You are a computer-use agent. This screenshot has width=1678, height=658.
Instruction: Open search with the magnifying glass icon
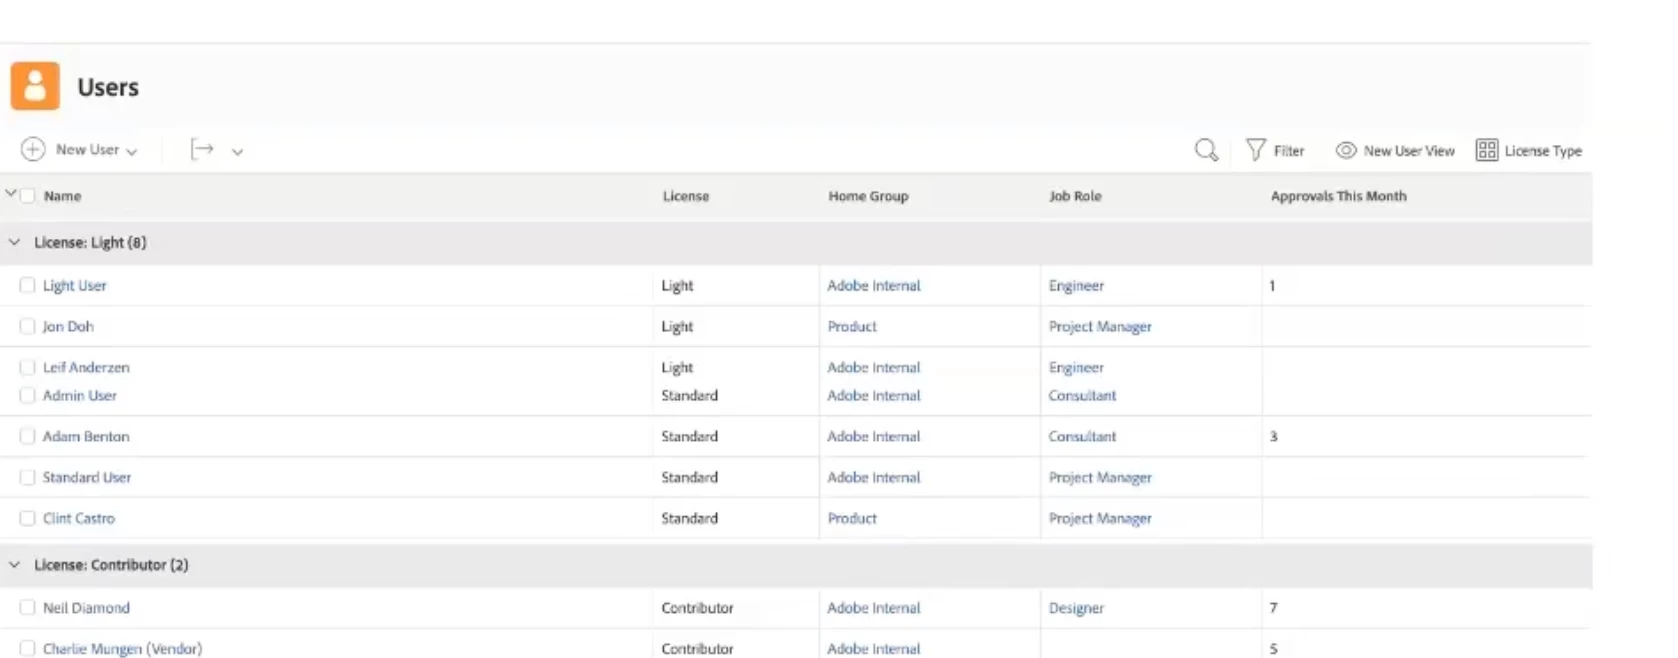click(1206, 150)
